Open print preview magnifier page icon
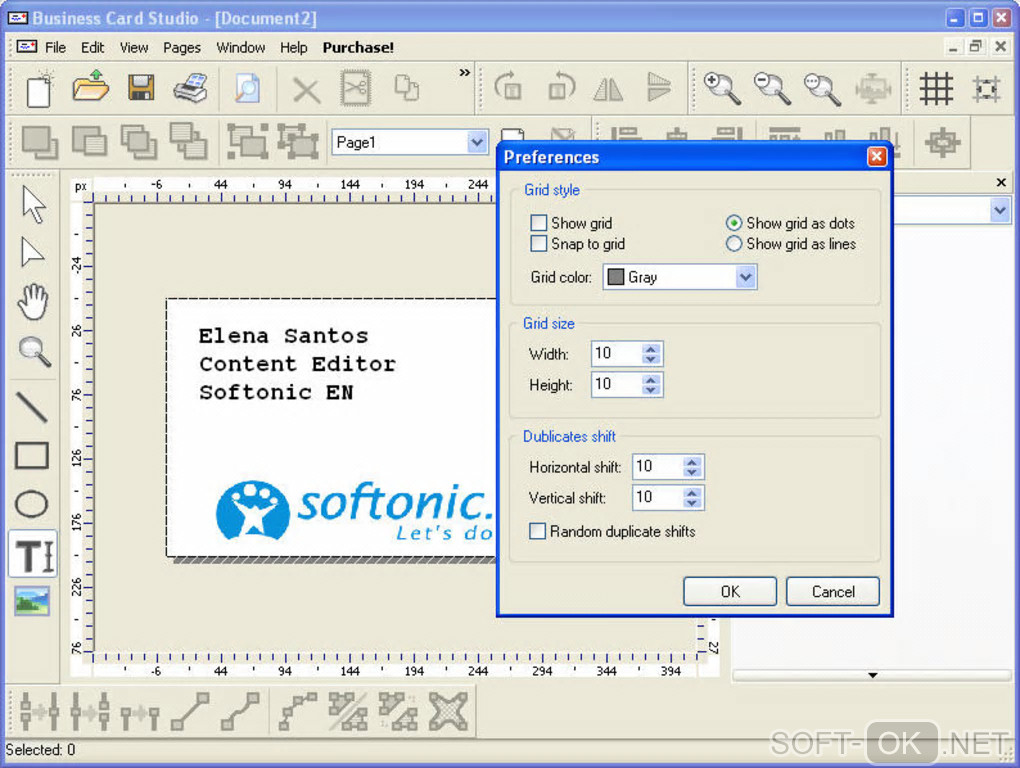 tap(247, 88)
